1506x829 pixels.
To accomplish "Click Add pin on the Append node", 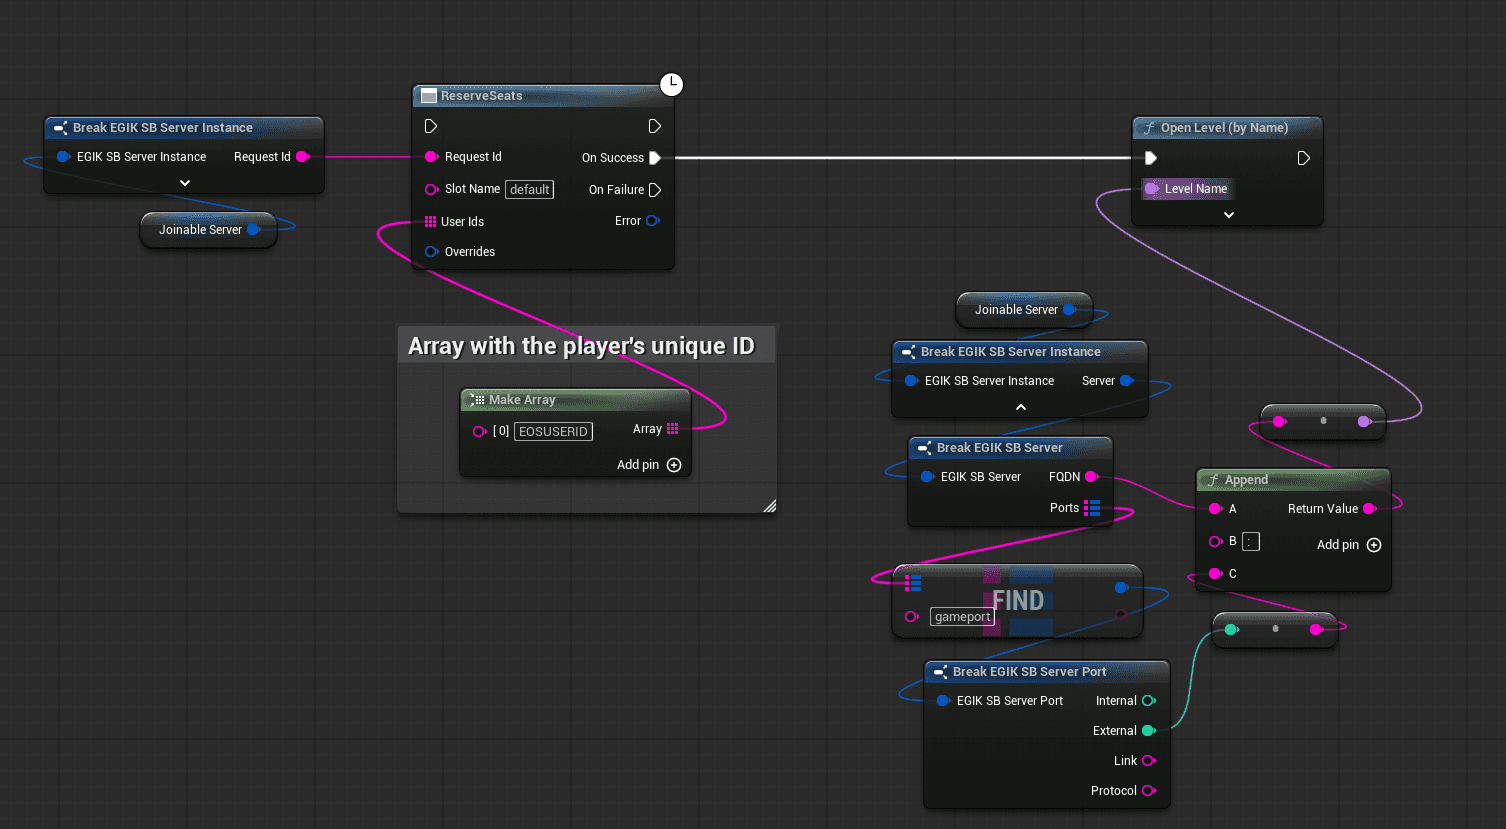I will 1373,545.
